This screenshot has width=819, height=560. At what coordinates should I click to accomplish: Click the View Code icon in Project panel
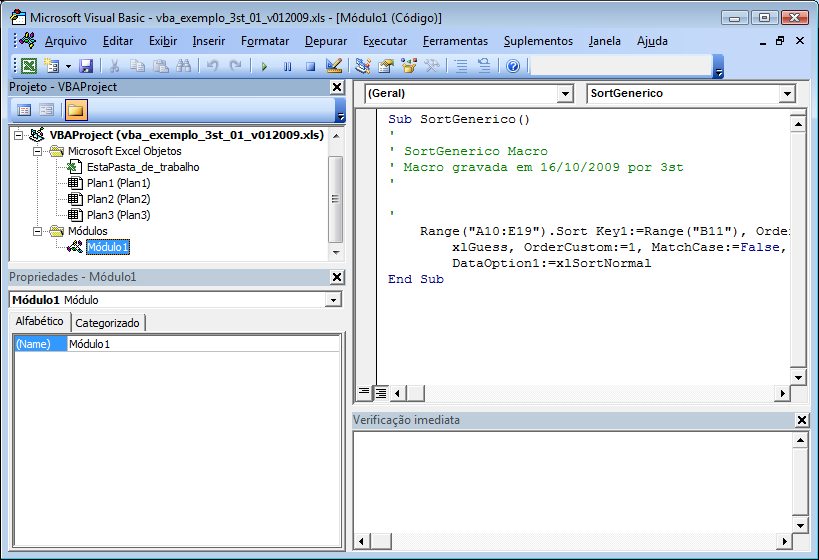[24, 110]
